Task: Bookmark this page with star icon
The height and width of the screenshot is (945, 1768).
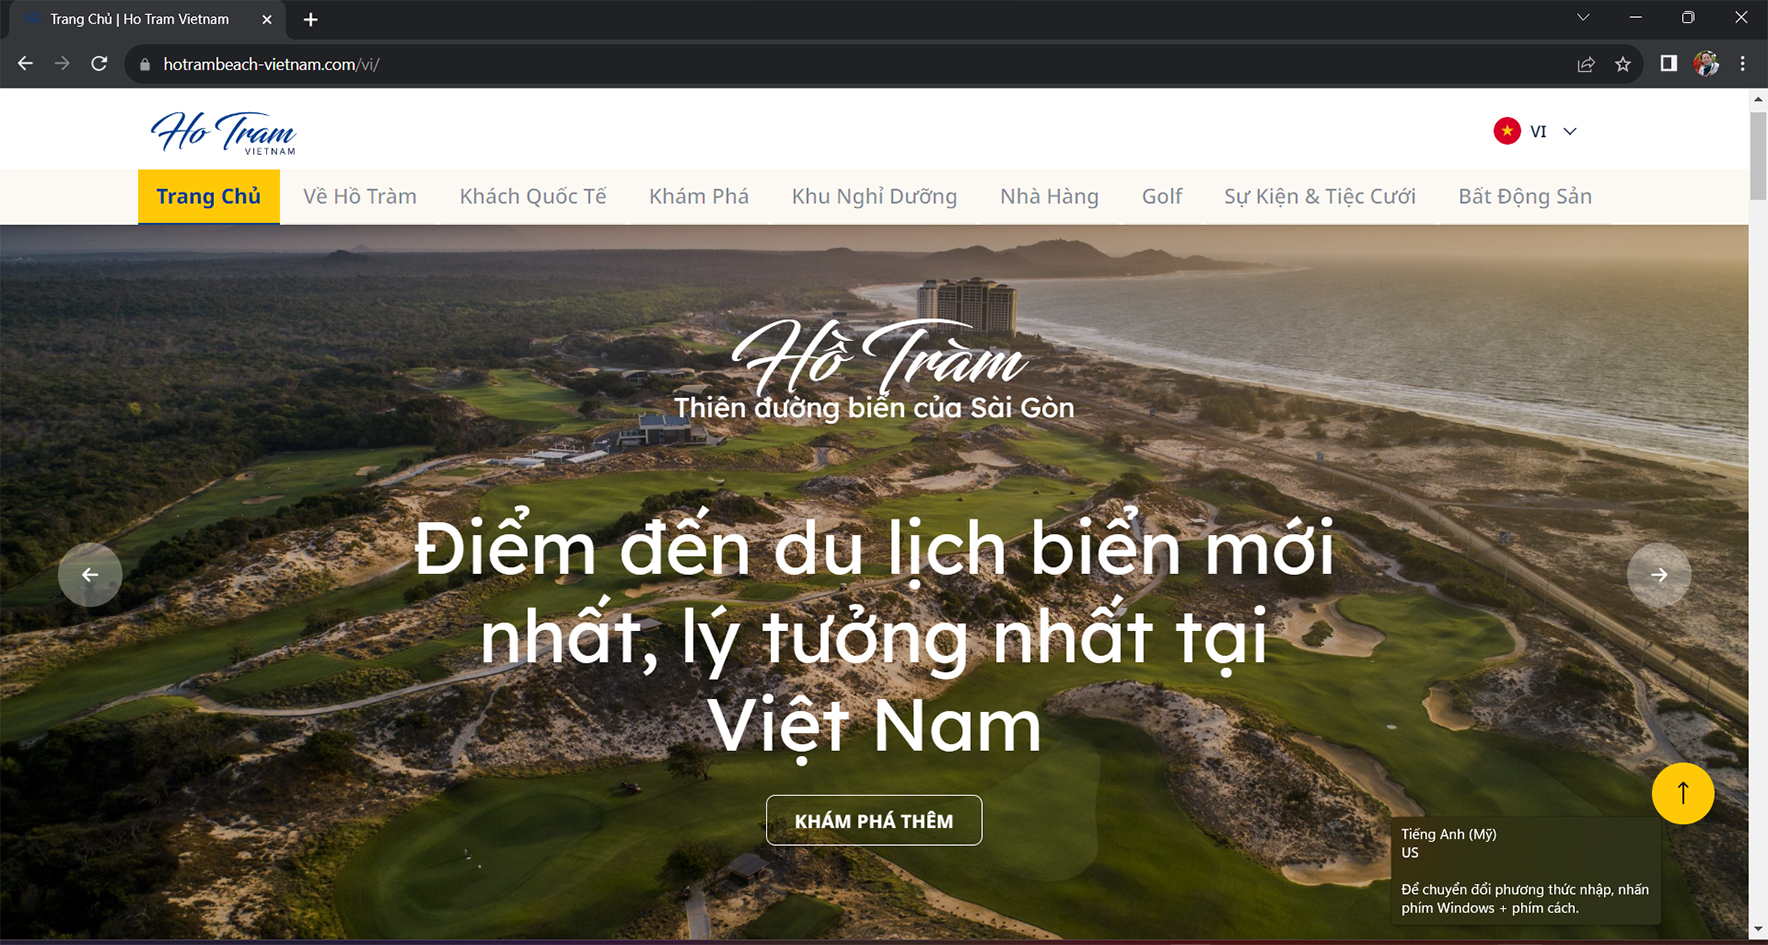Action: (1623, 64)
